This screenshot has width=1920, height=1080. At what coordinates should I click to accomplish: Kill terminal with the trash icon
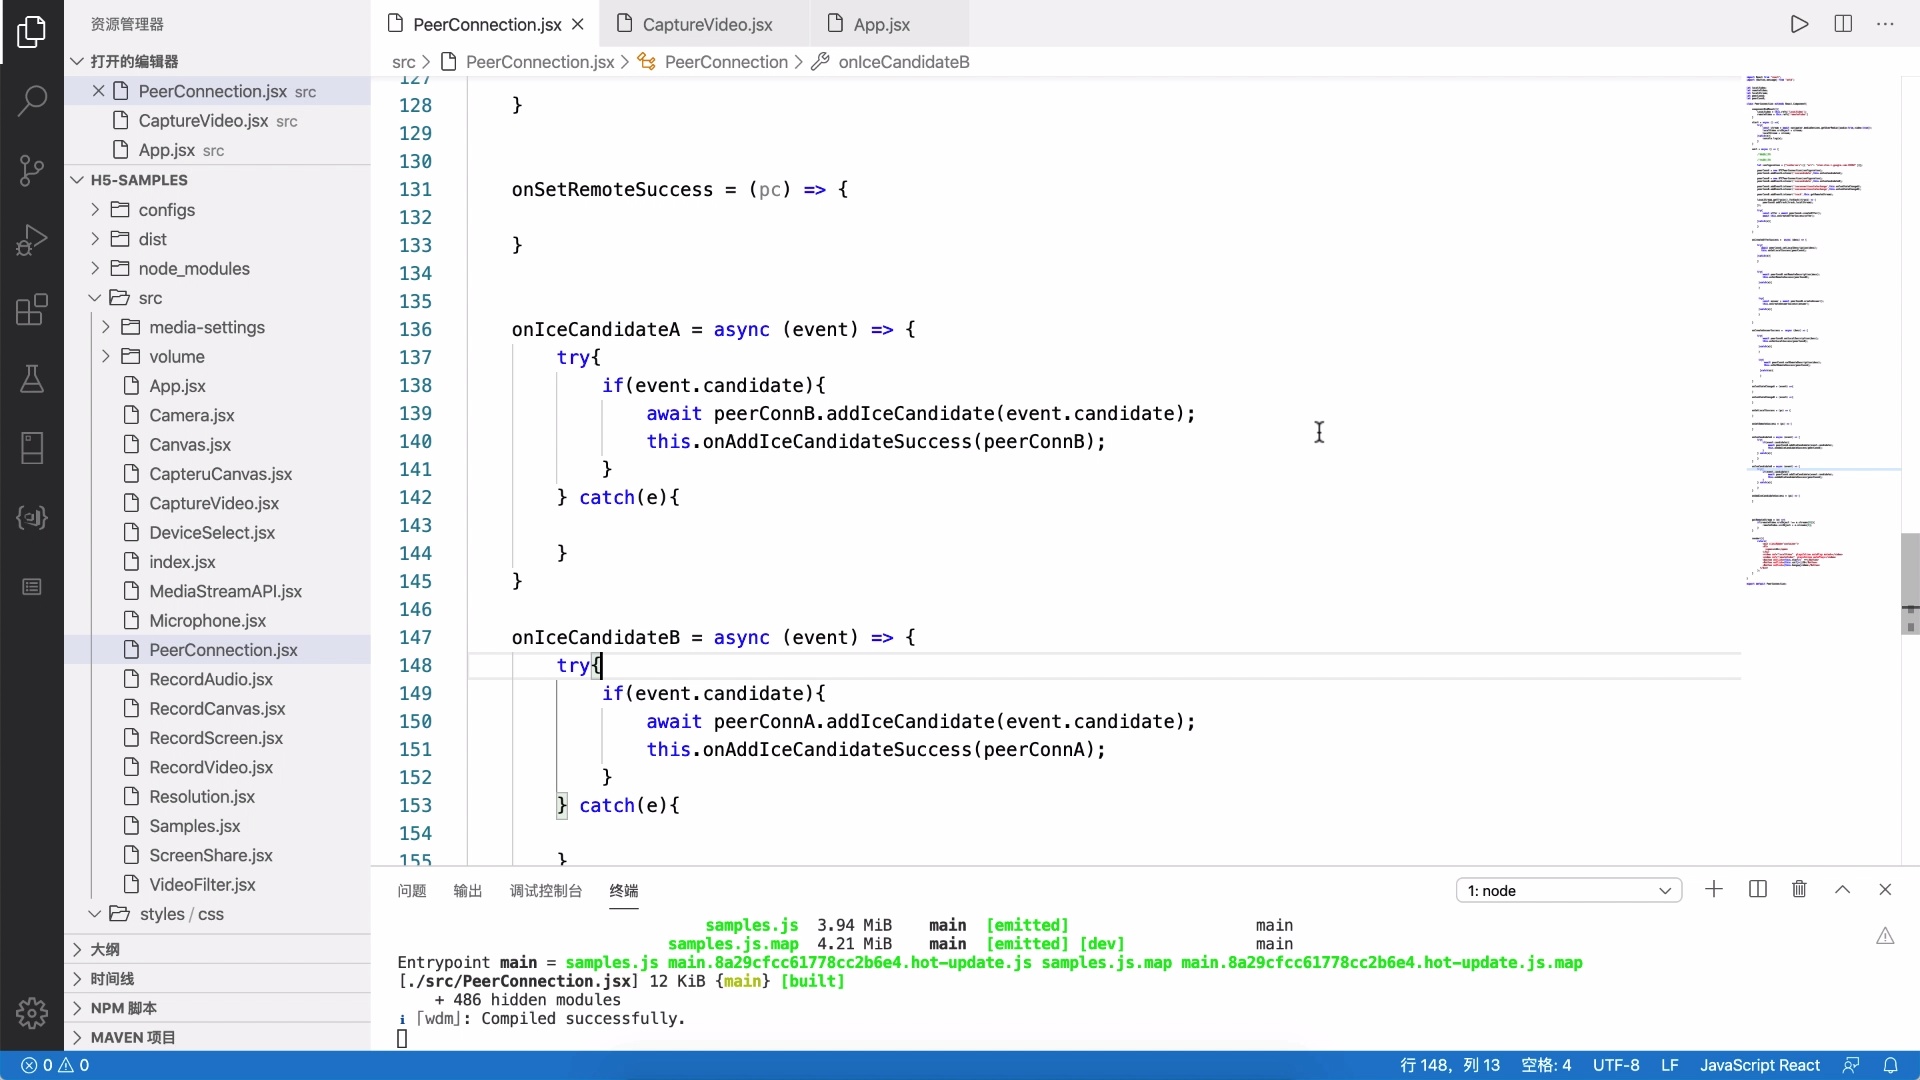click(x=1799, y=889)
